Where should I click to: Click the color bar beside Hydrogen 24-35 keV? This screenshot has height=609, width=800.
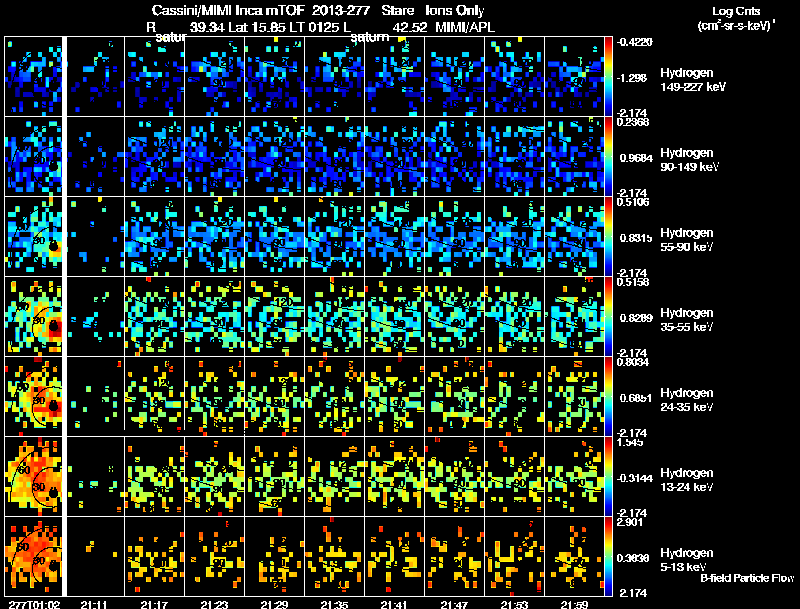[x=608, y=397]
